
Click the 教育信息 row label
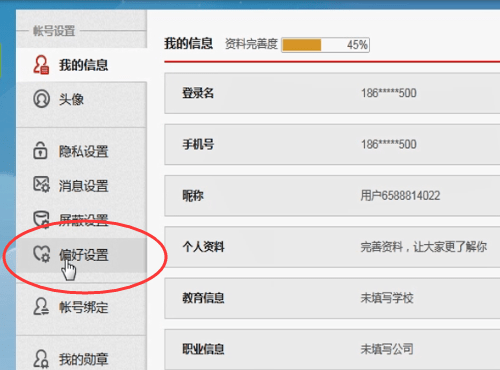pyautogui.click(x=203, y=298)
